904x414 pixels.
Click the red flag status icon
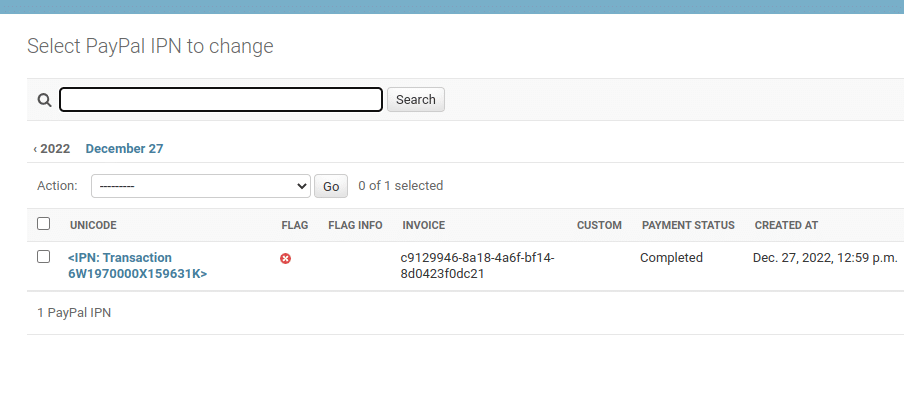click(x=285, y=259)
